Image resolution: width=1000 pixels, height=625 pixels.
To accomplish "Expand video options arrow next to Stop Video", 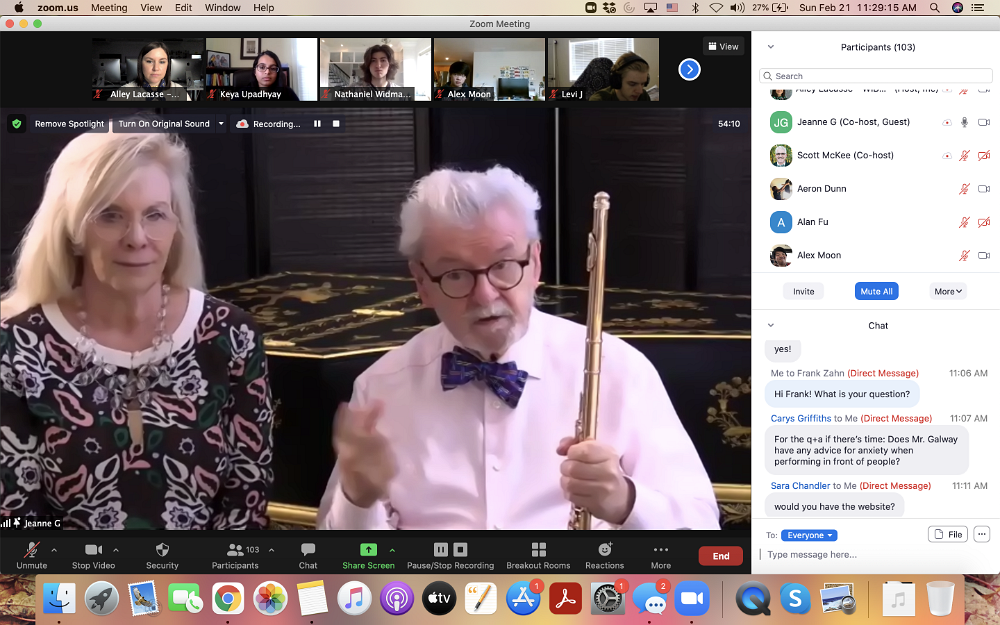I will [x=115, y=550].
